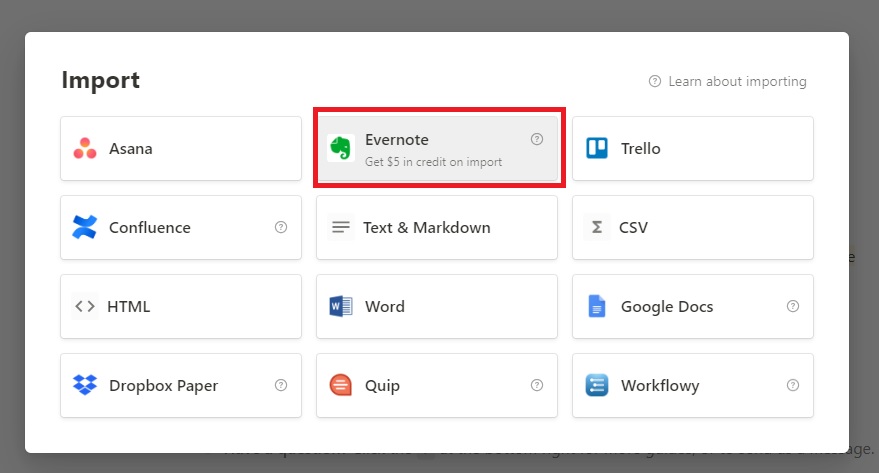Image resolution: width=879 pixels, height=473 pixels.
Task: Pick the Dropbox Paper import label
Action: (x=163, y=386)
